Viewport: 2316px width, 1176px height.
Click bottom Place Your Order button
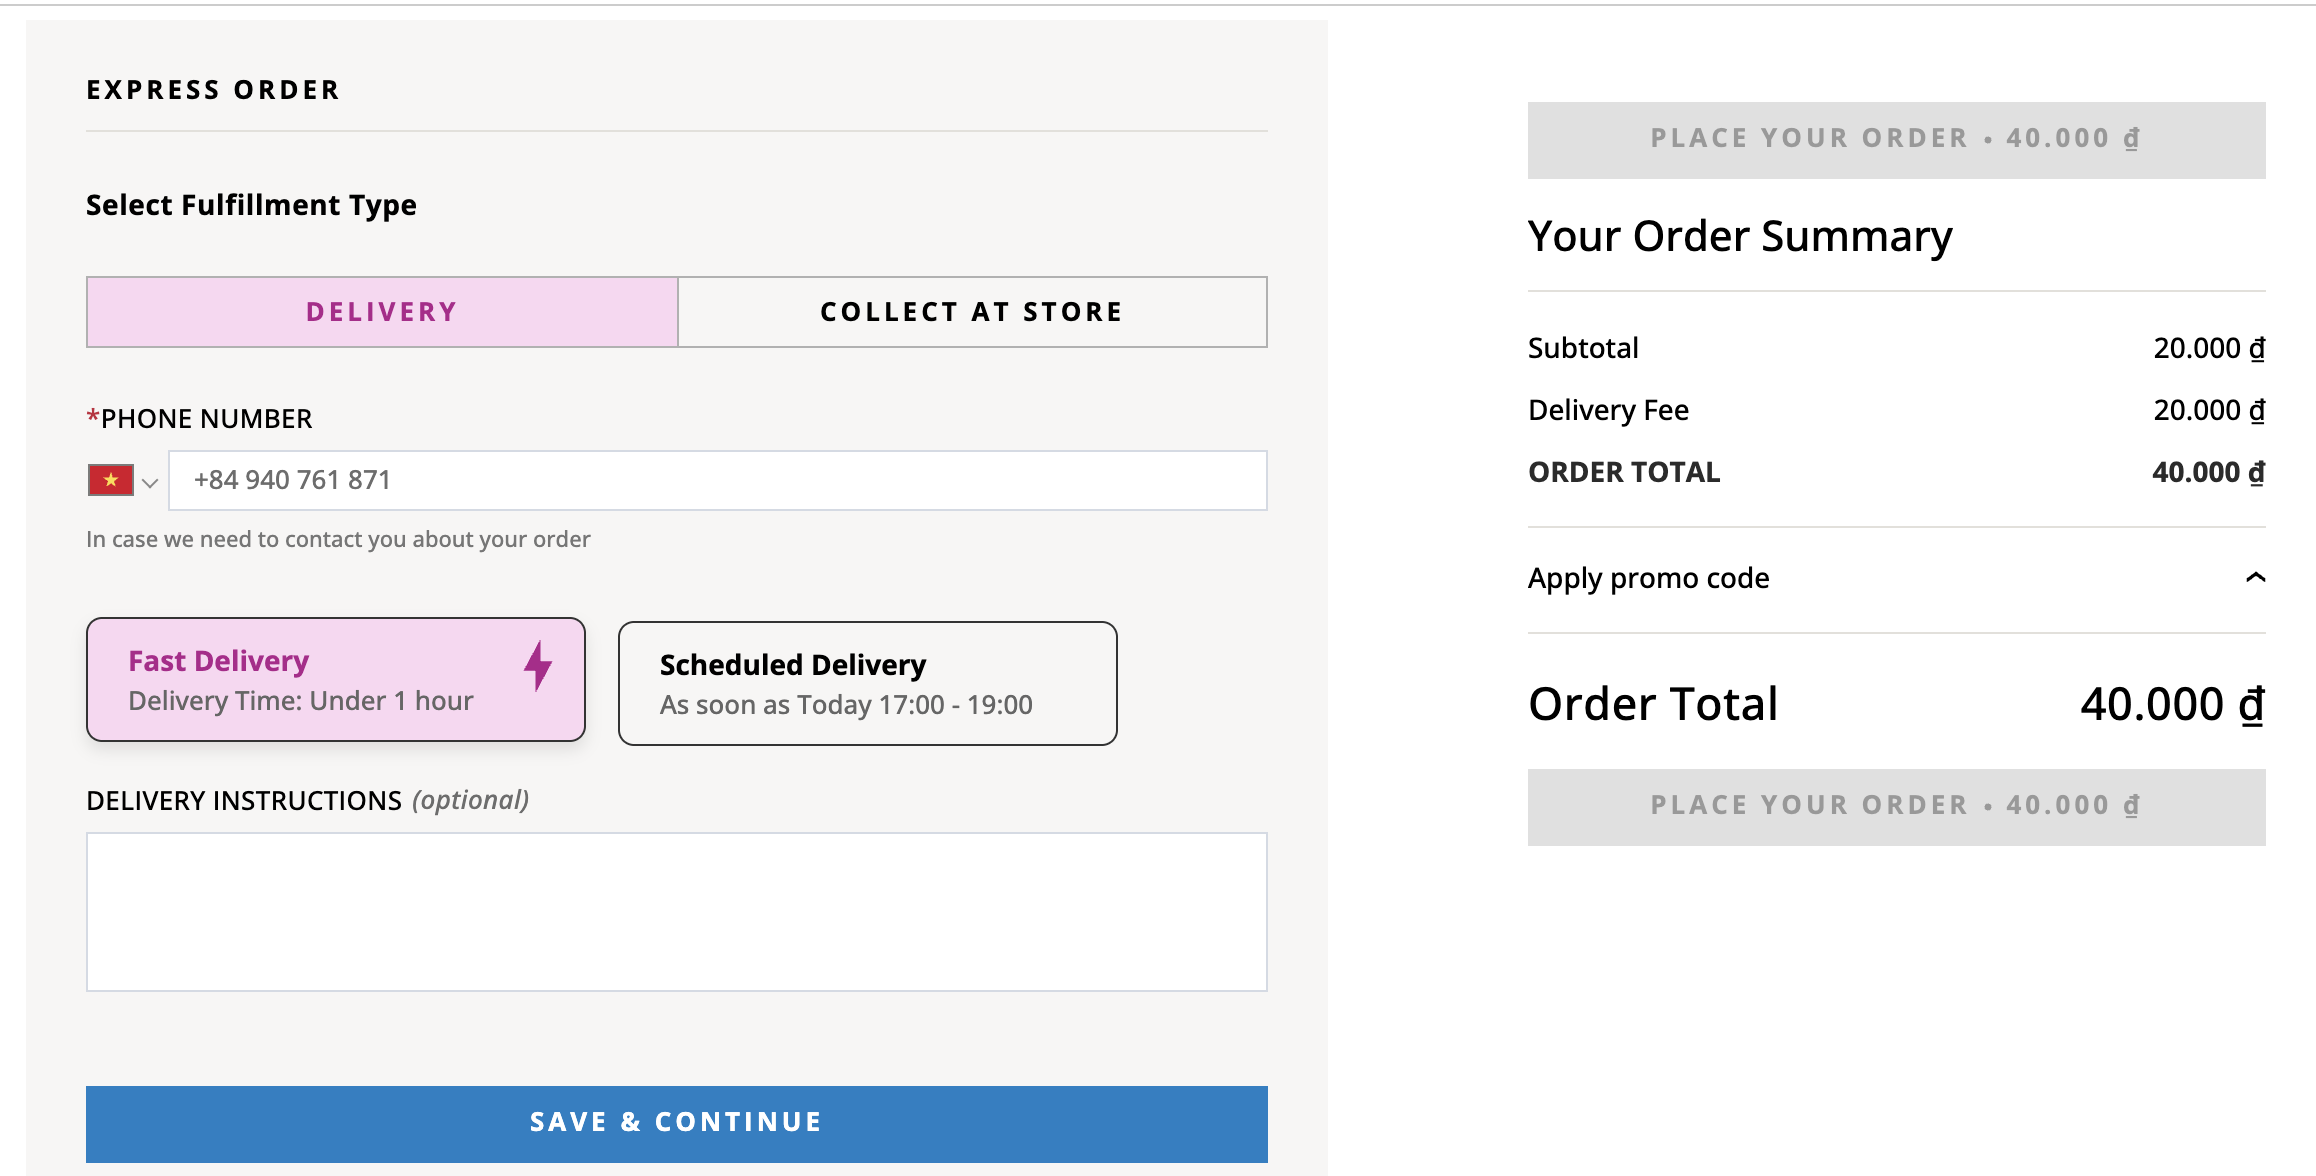click(x=1897, y=807)
